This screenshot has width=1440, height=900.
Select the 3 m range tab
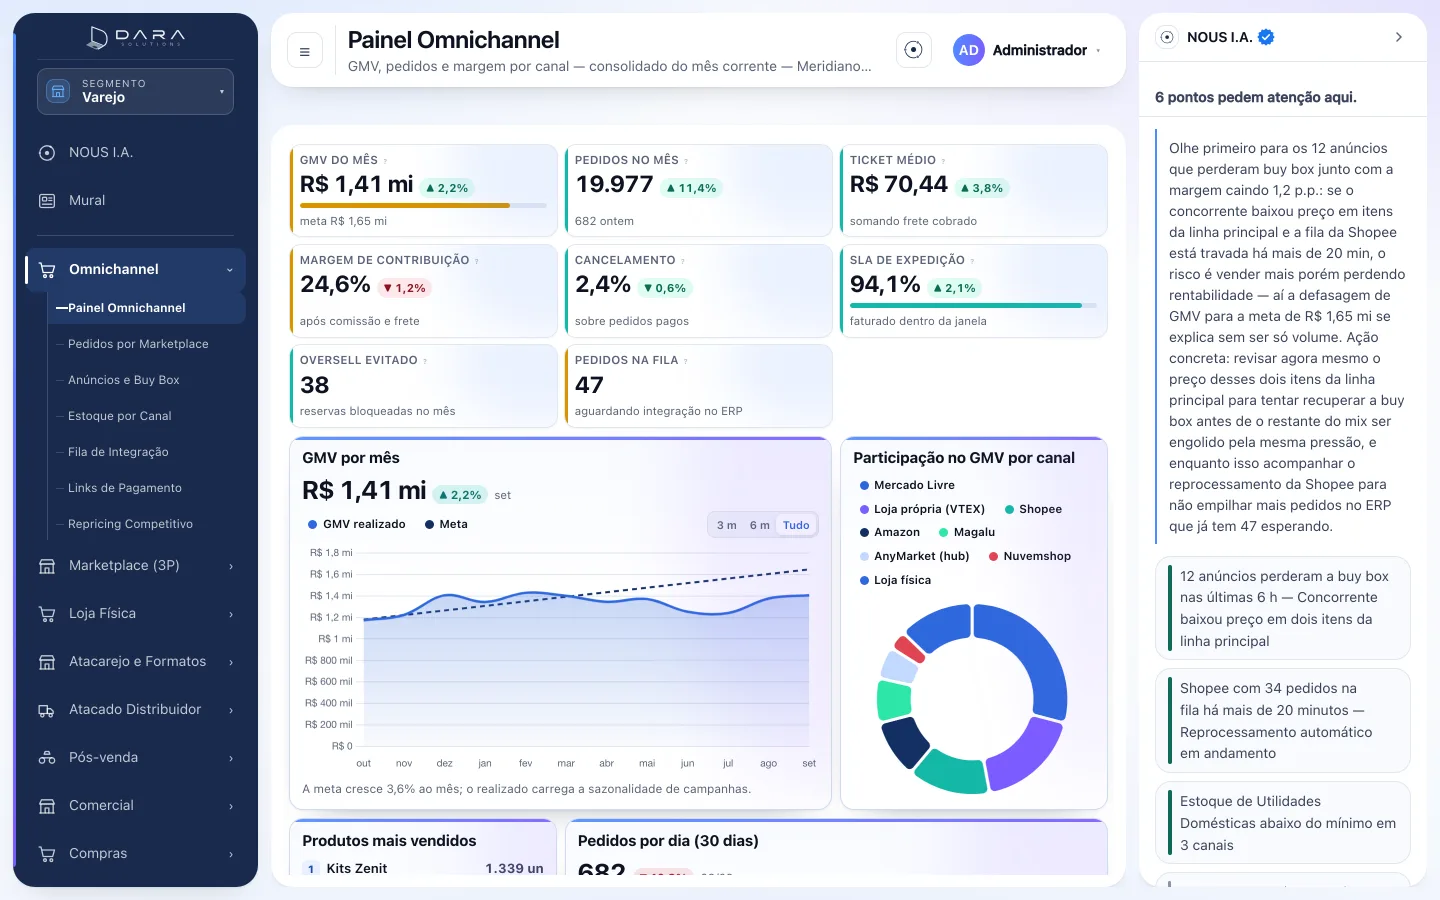coord(727,525)
